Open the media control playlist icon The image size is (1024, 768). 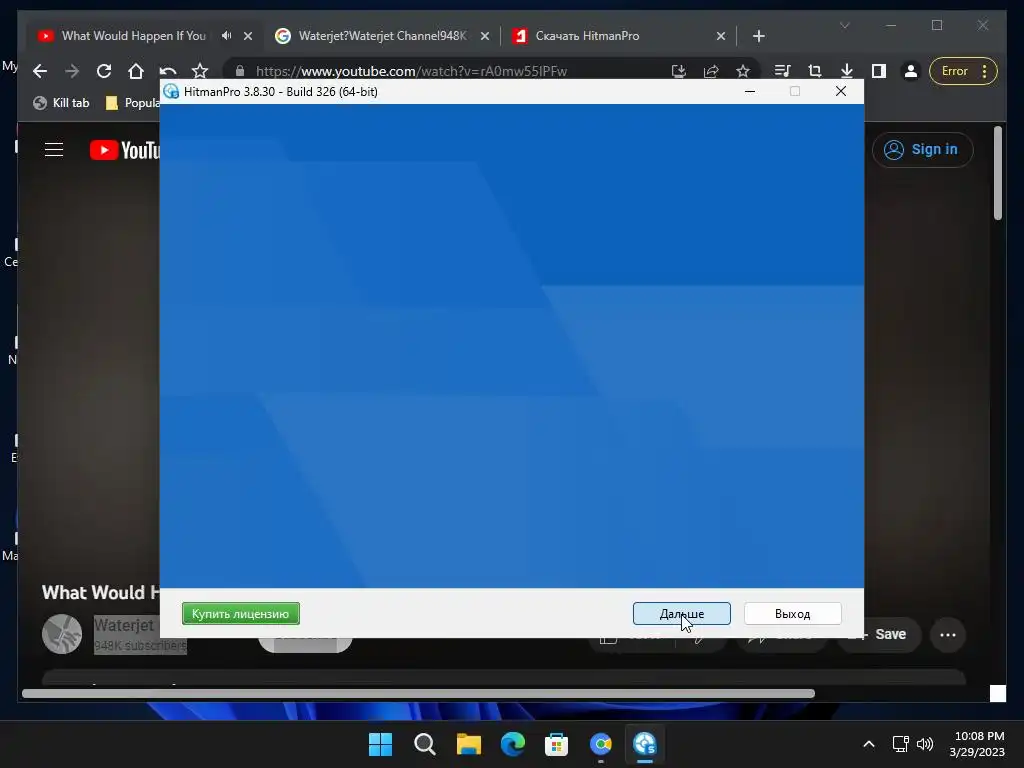click(x=782, y=71)
